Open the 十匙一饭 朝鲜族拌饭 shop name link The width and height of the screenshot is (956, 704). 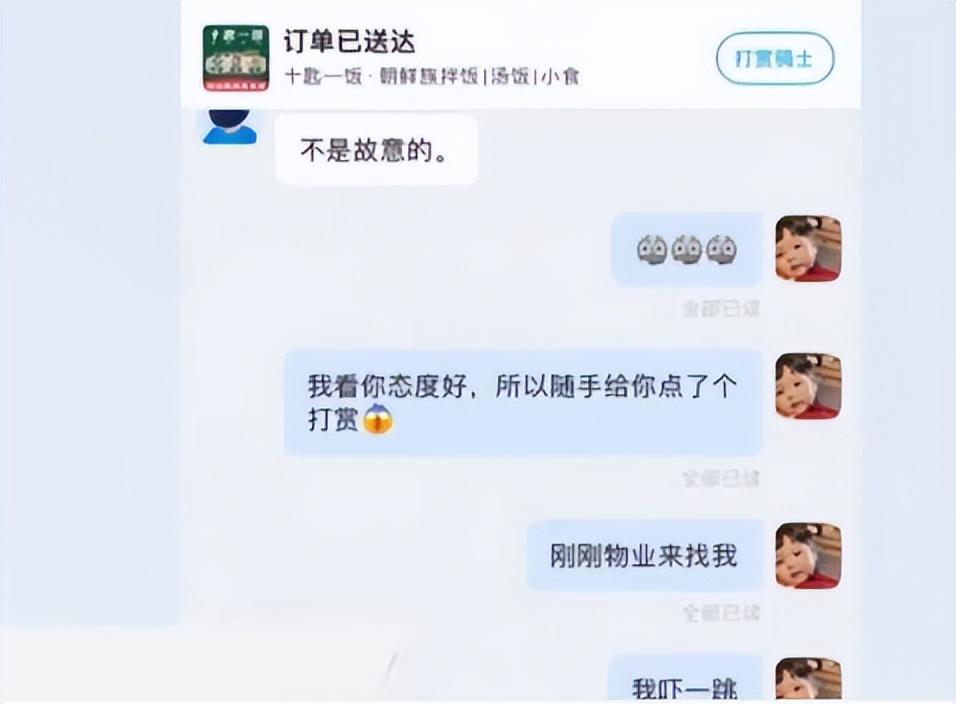(432, 76)
